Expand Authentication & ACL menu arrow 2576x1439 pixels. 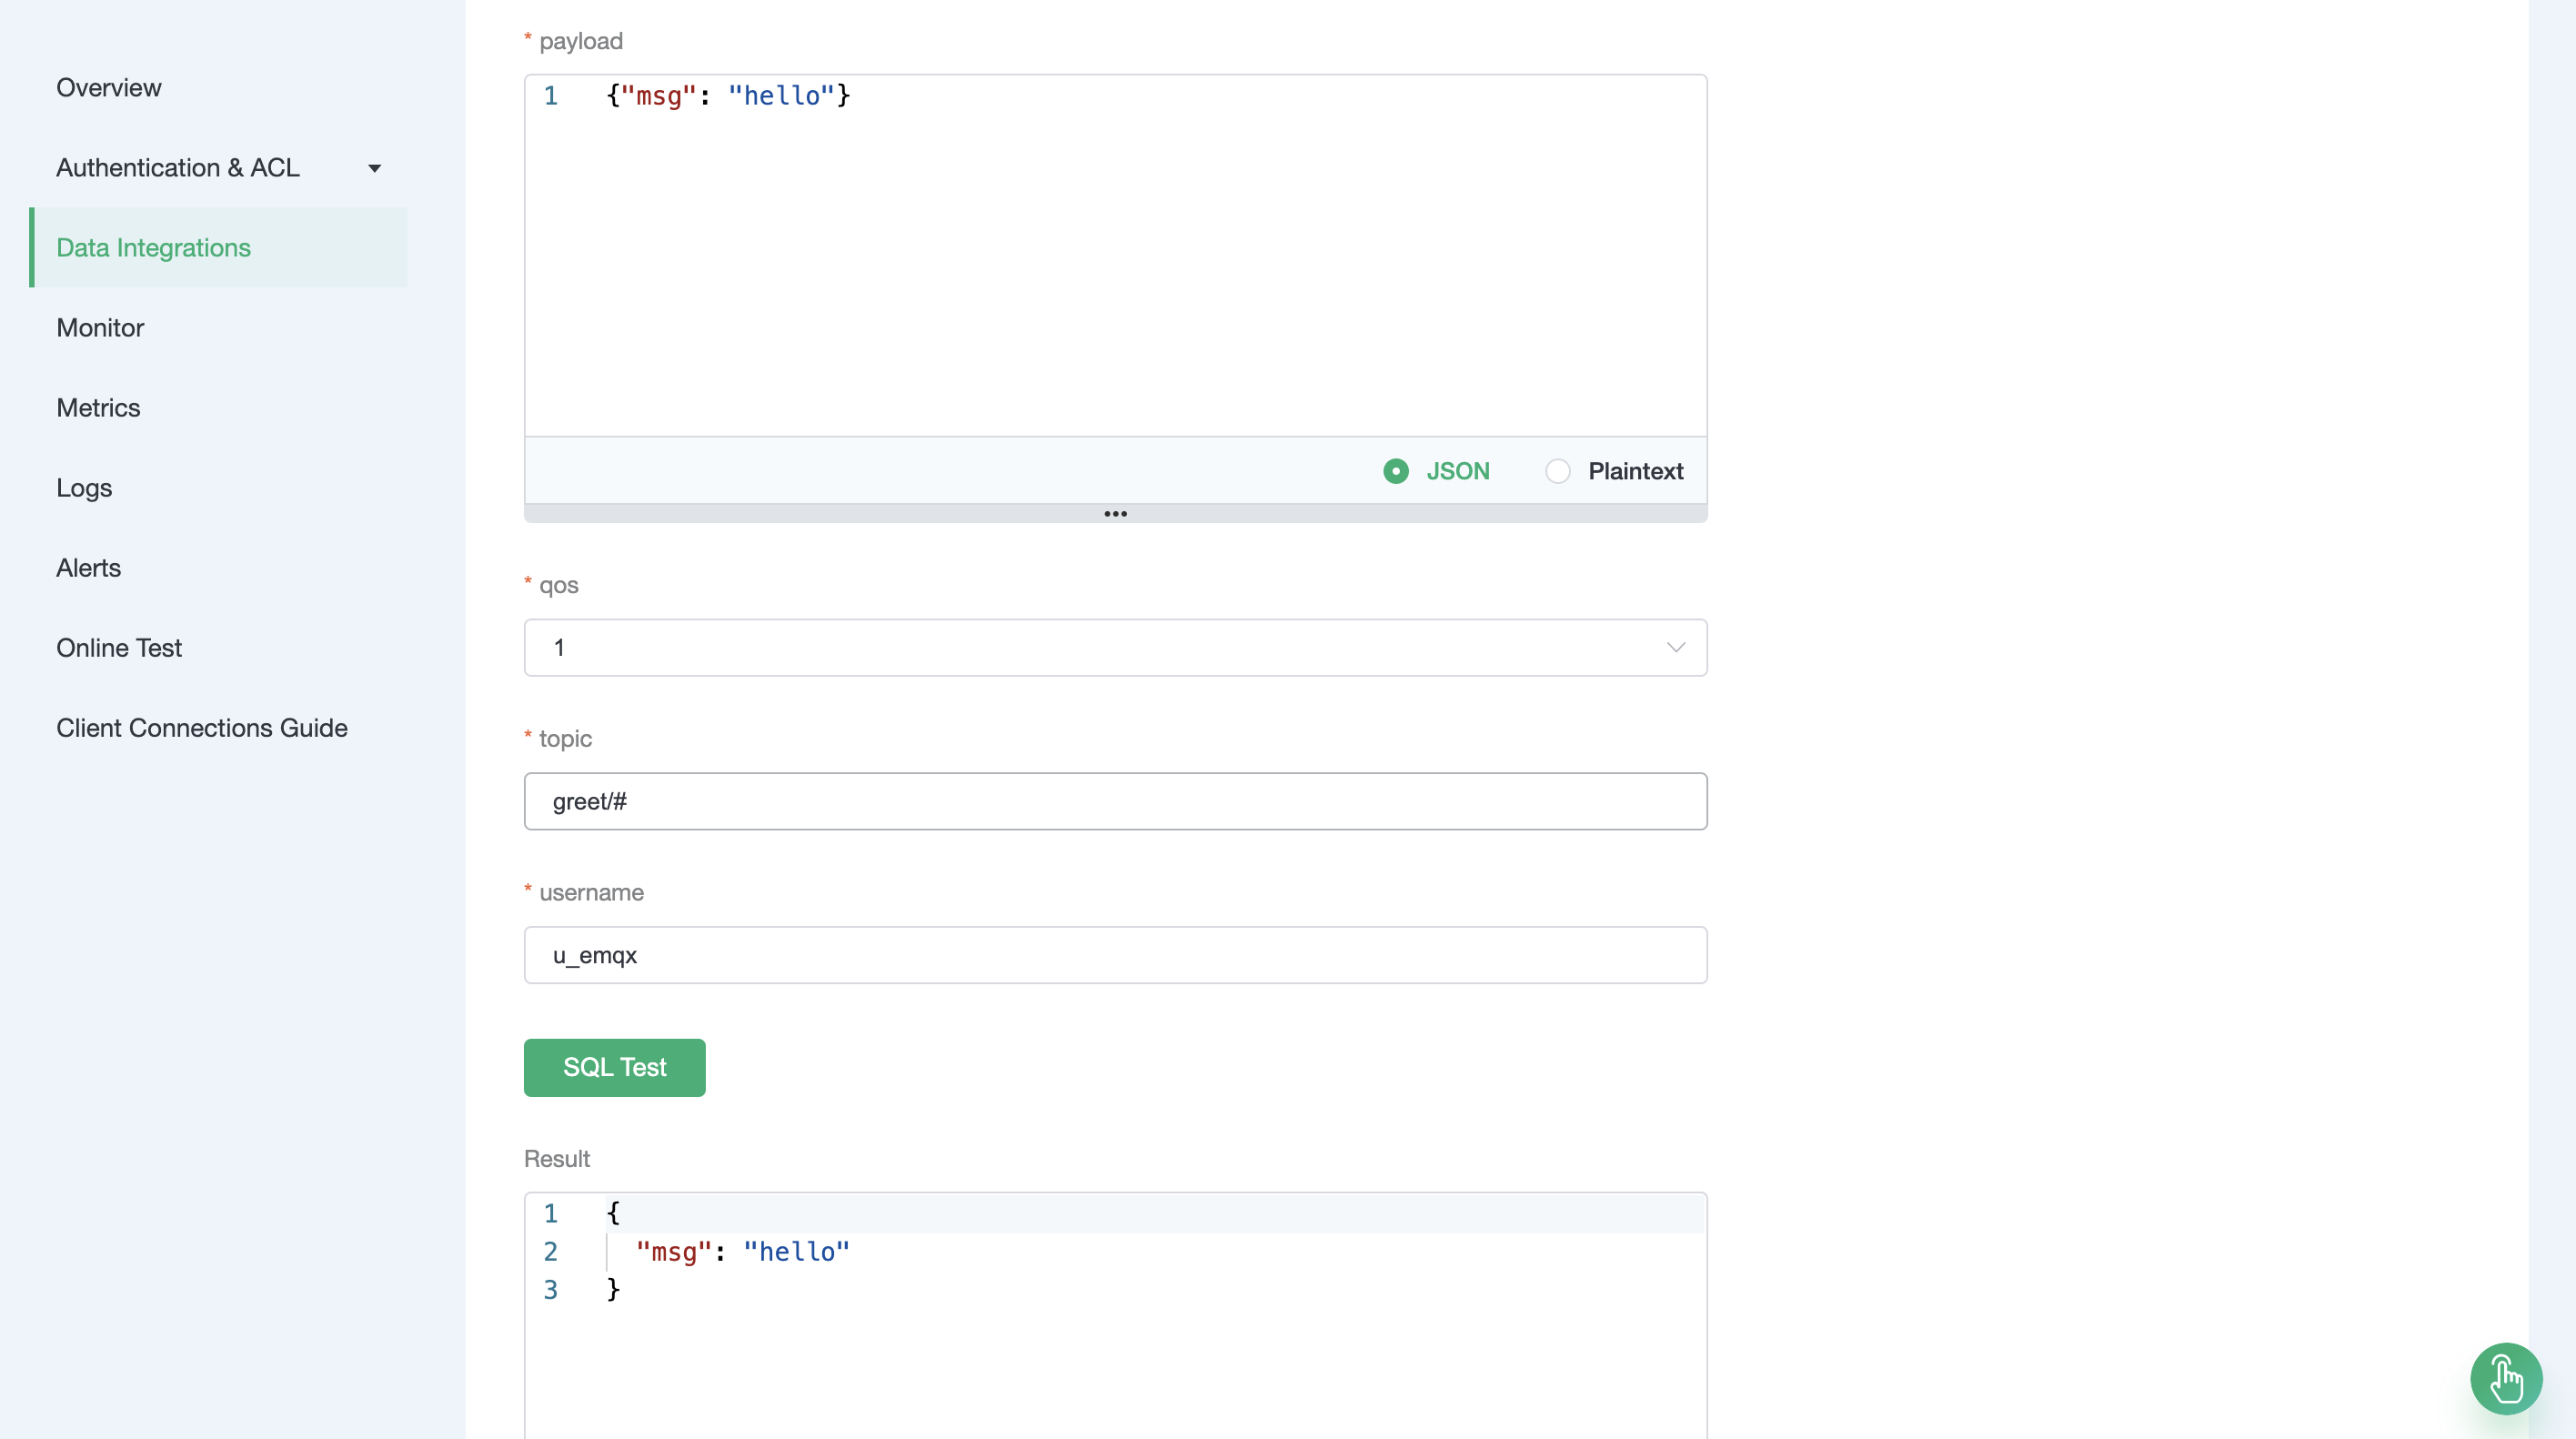[x=374, y=168]
